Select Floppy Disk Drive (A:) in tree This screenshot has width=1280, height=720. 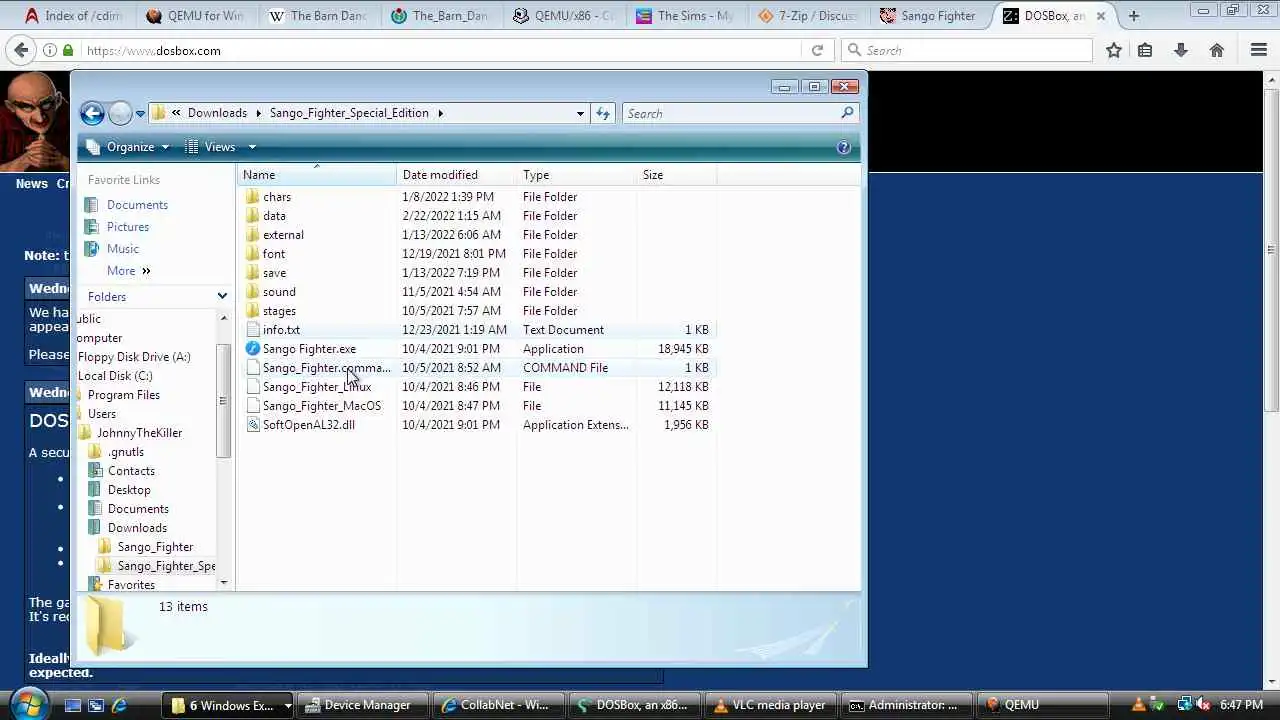(134, 357)
